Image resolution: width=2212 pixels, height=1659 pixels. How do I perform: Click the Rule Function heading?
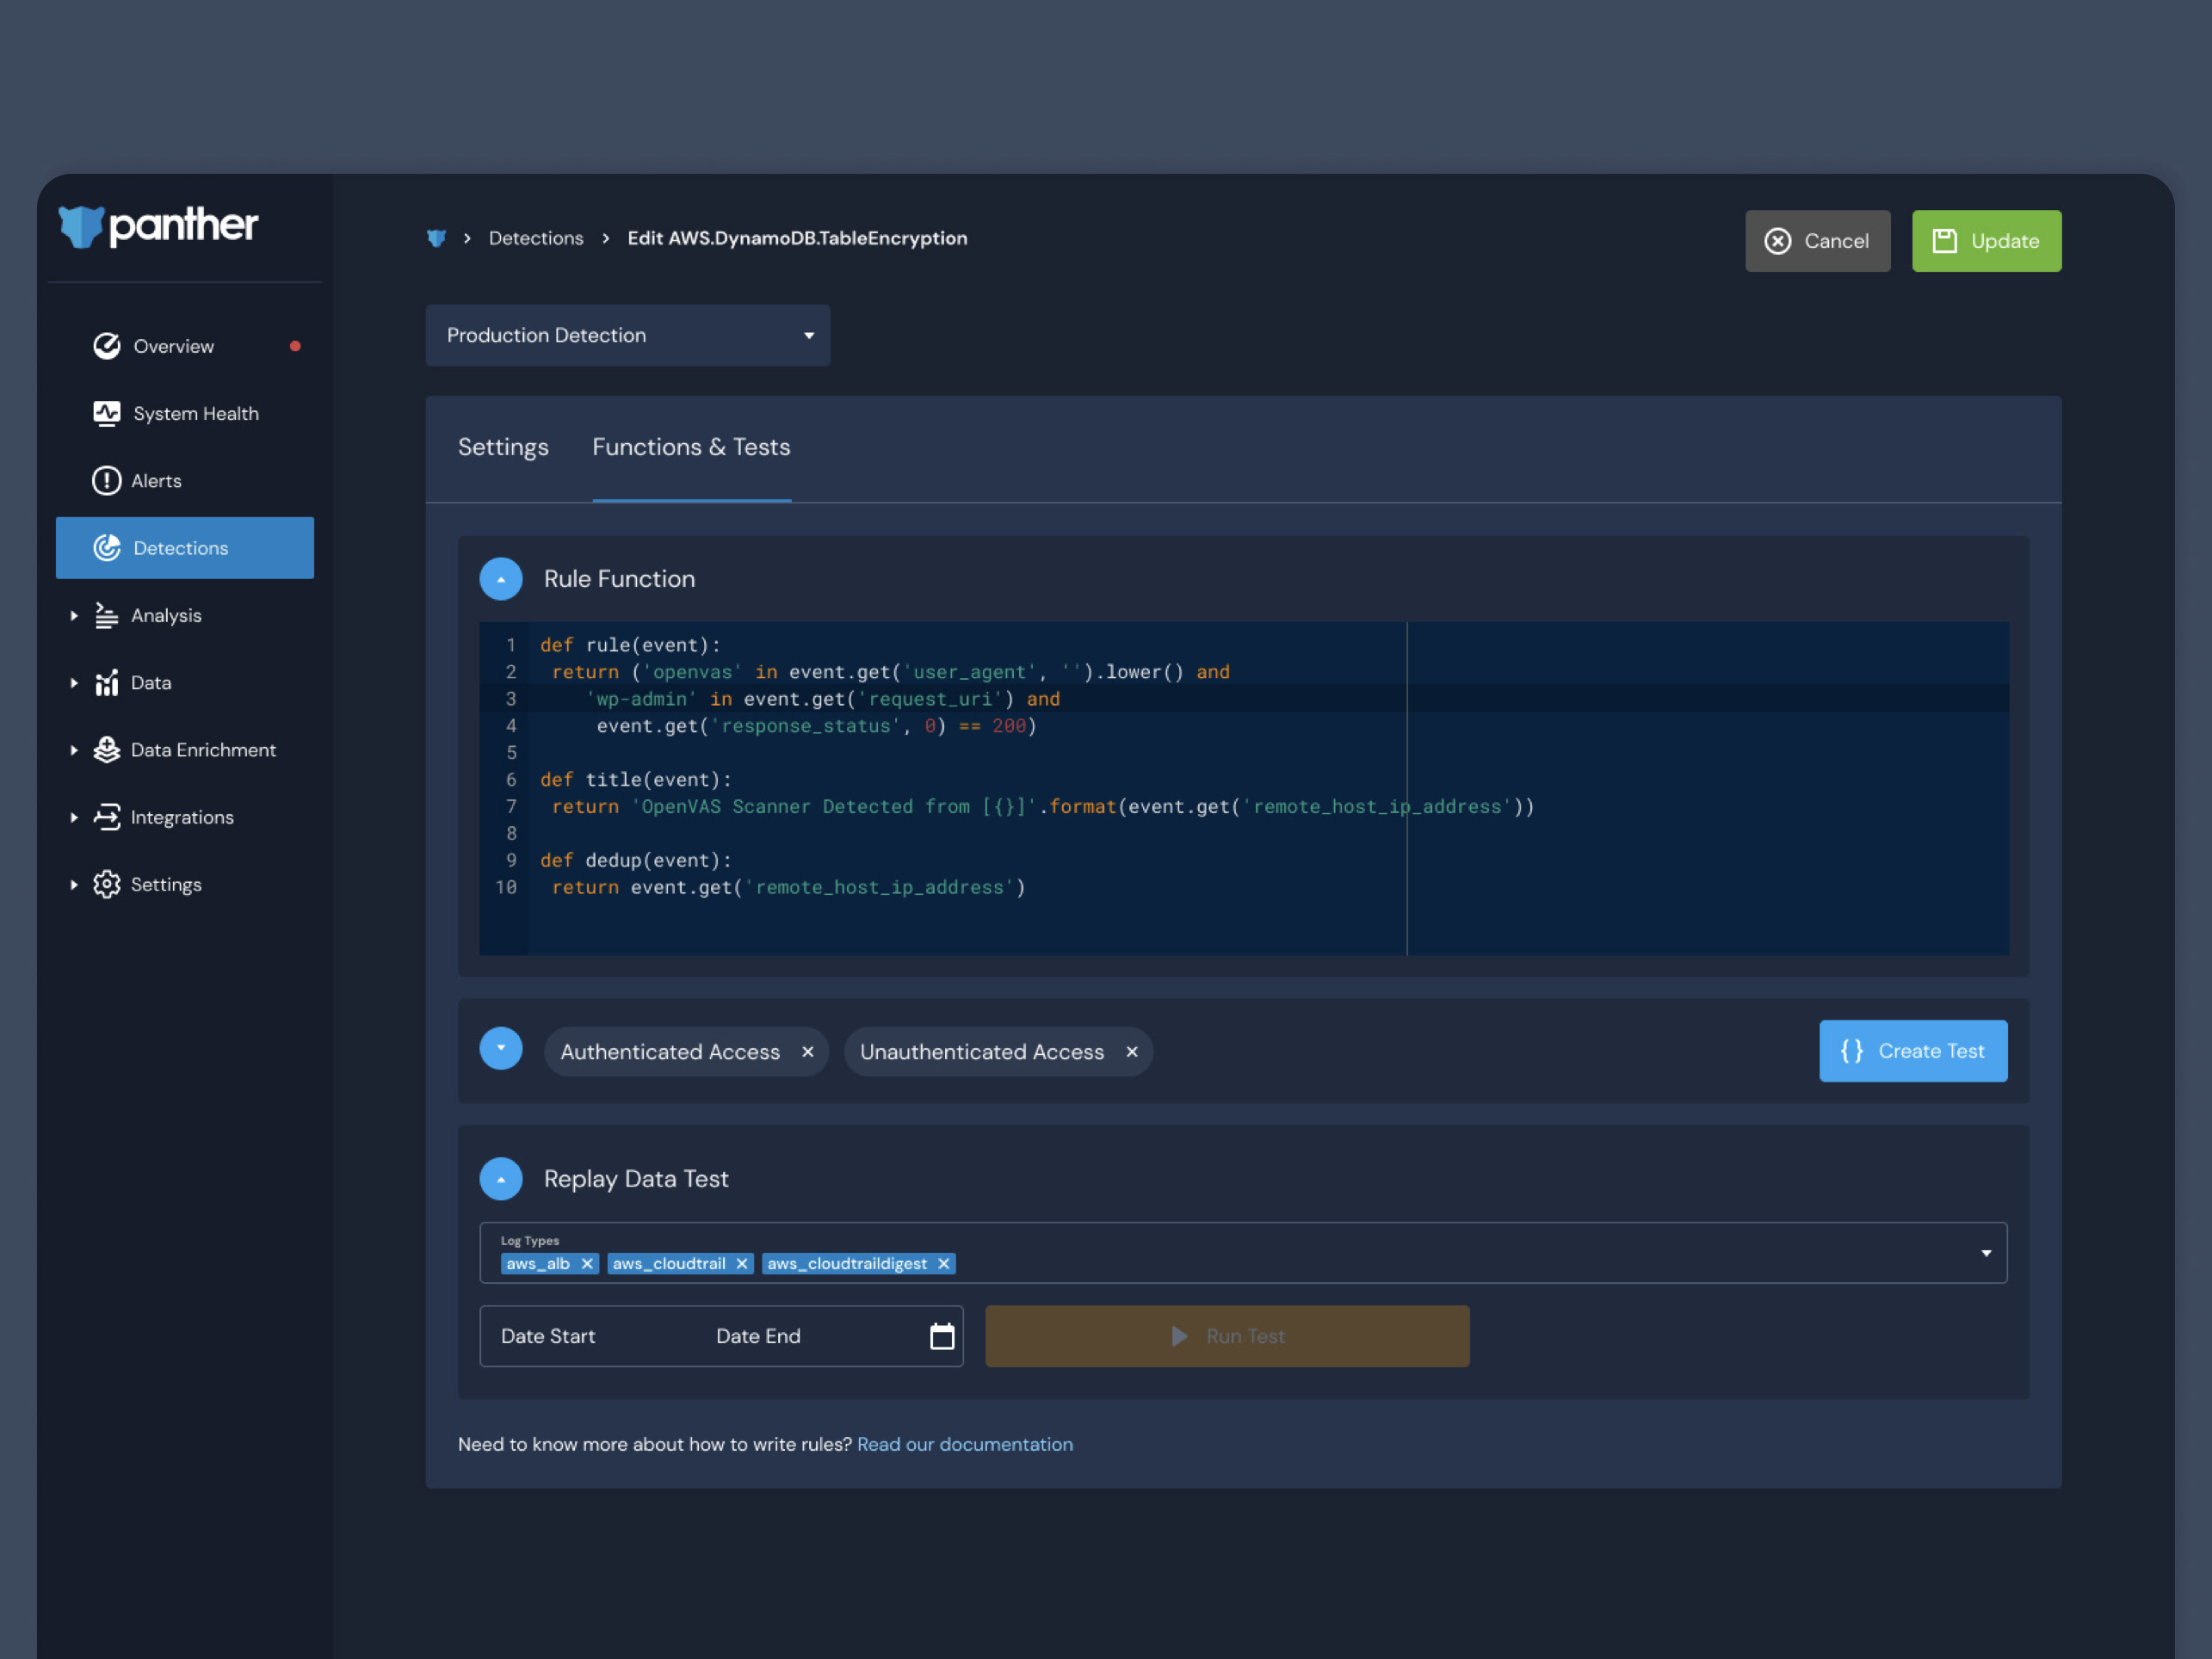(619, 579)
